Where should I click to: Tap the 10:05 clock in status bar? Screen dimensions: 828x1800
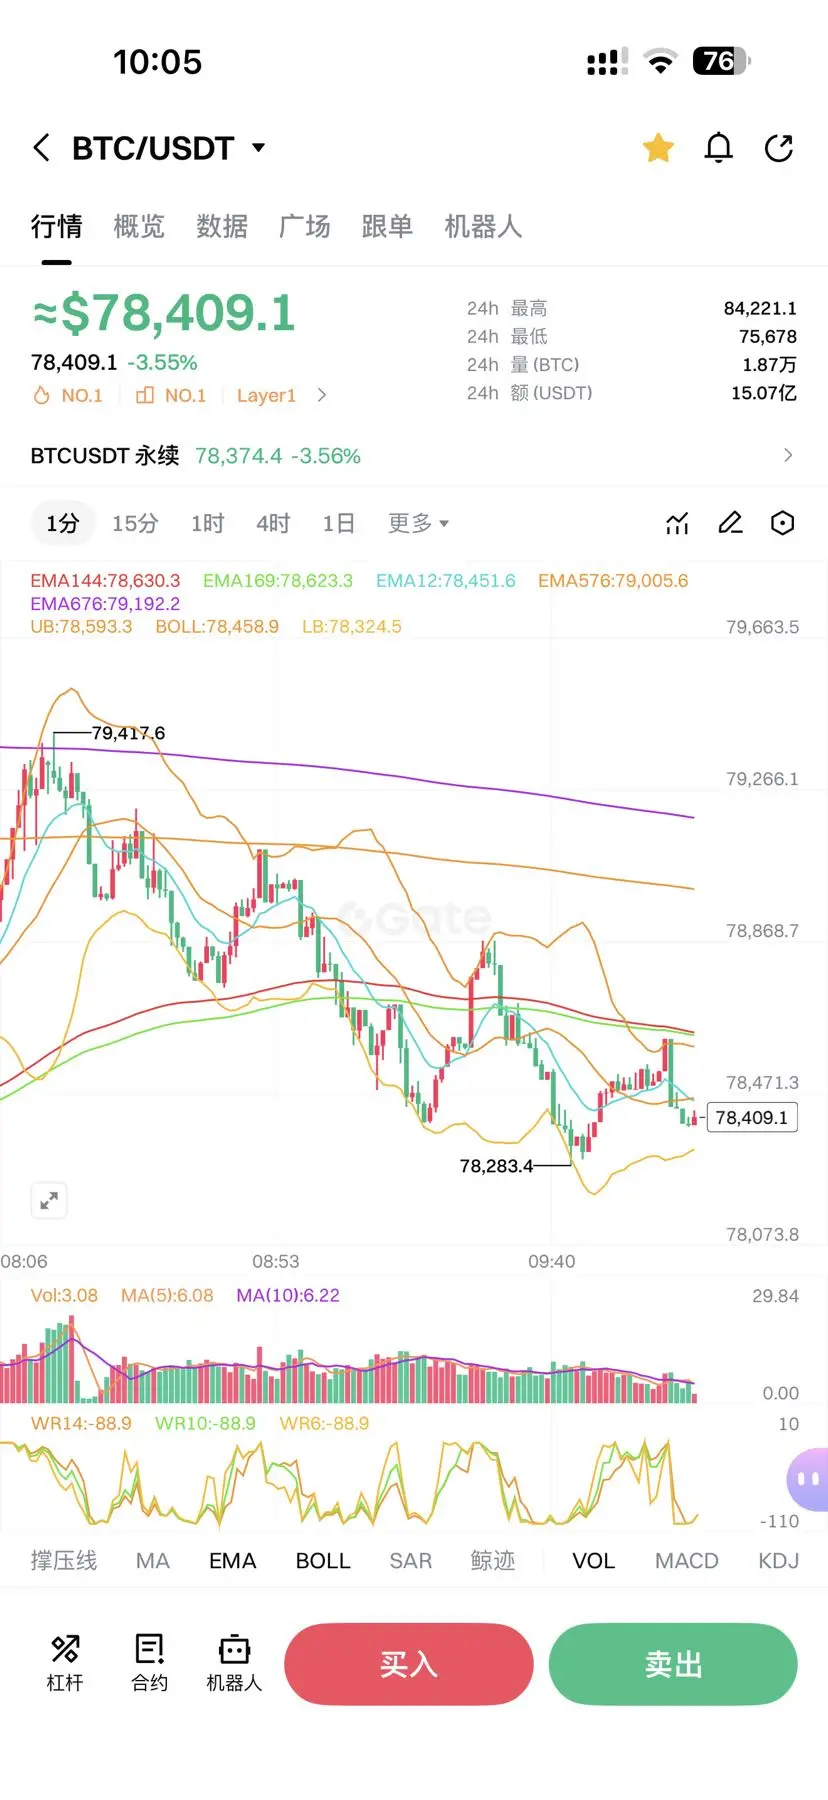click(x=158, y=62)
